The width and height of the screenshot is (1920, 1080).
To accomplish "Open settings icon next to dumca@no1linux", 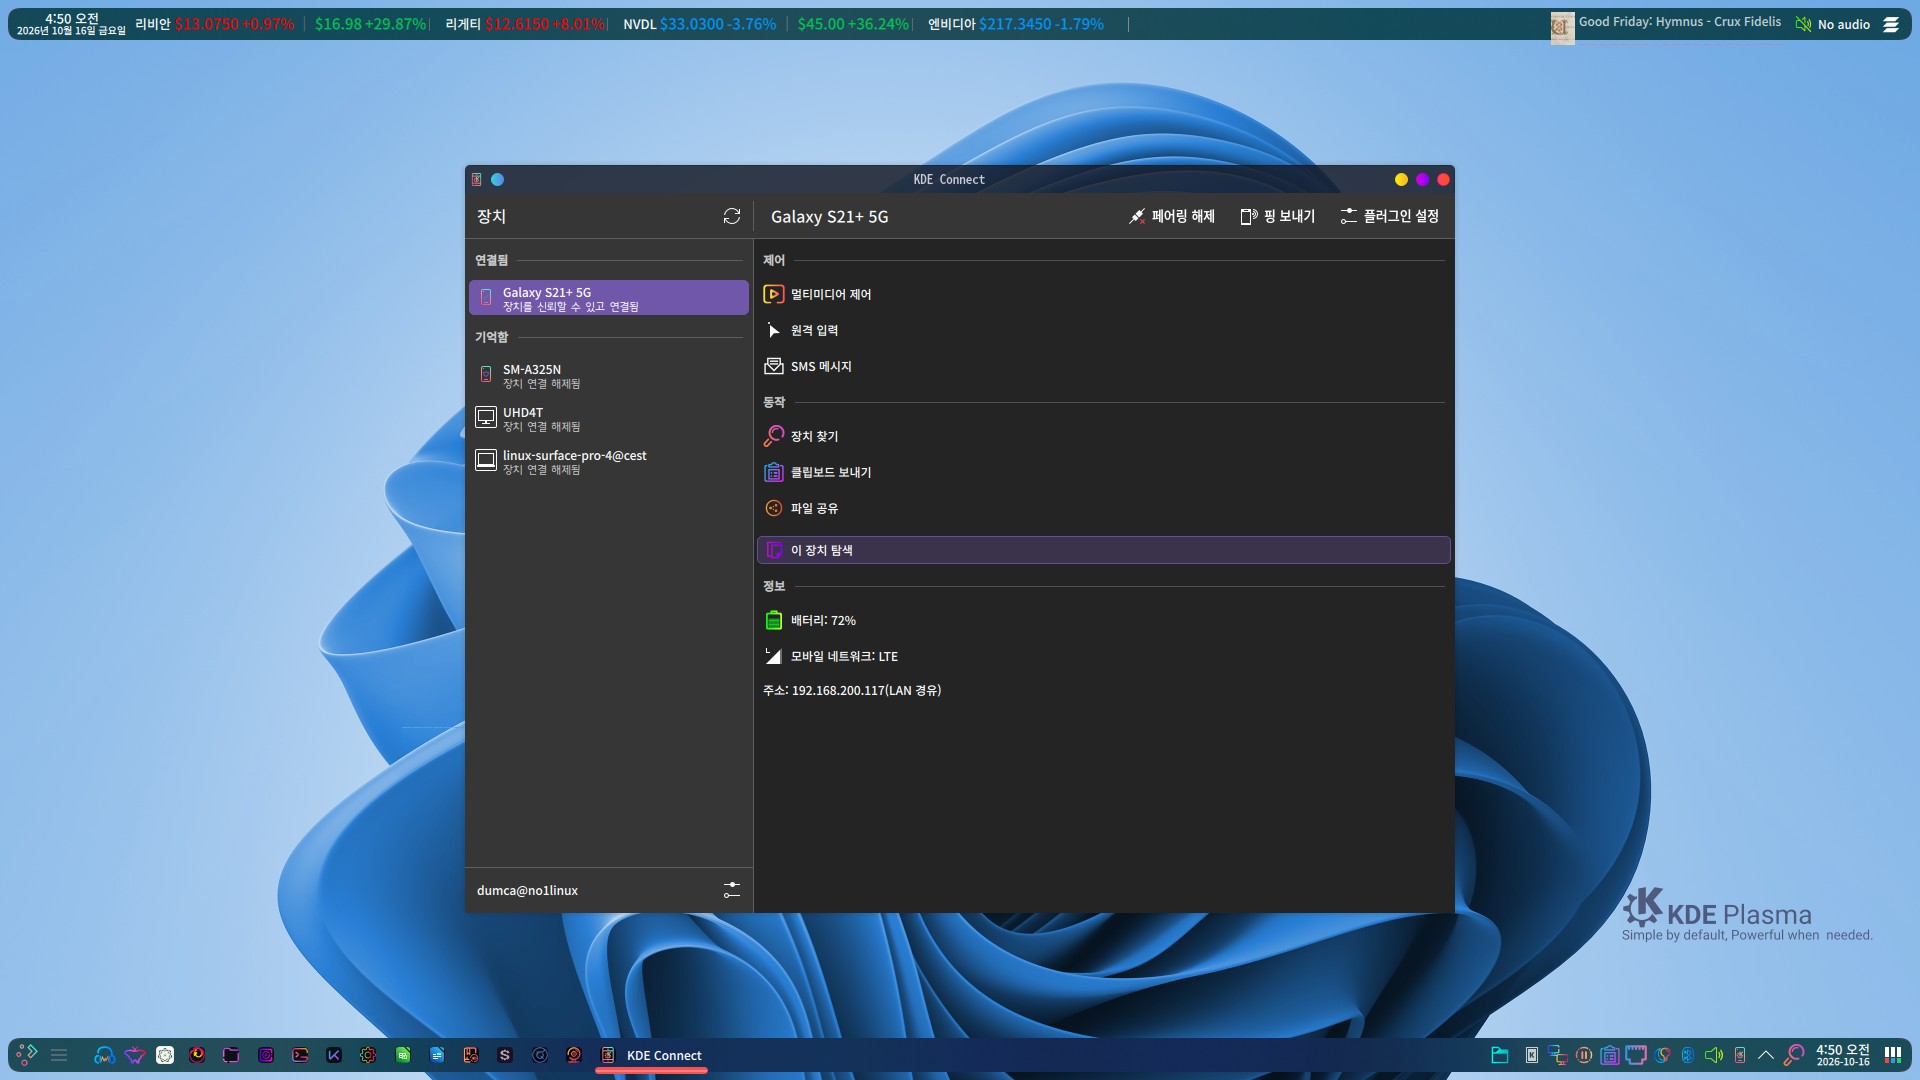I will 732,890.
